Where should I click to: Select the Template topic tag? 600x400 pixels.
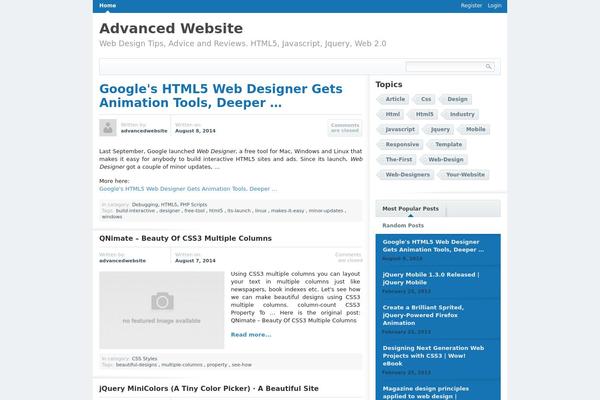coord(447,144)
